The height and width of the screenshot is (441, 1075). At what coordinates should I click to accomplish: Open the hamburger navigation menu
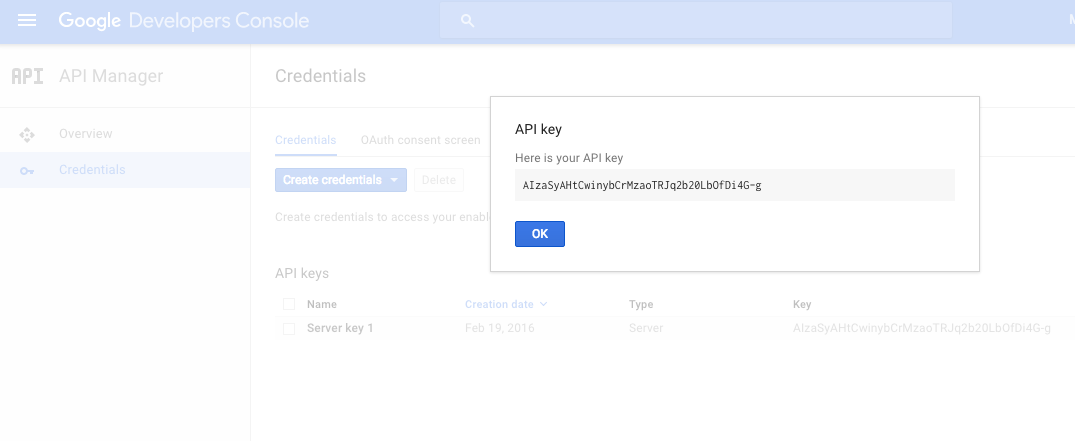click(x=27, y=21)
